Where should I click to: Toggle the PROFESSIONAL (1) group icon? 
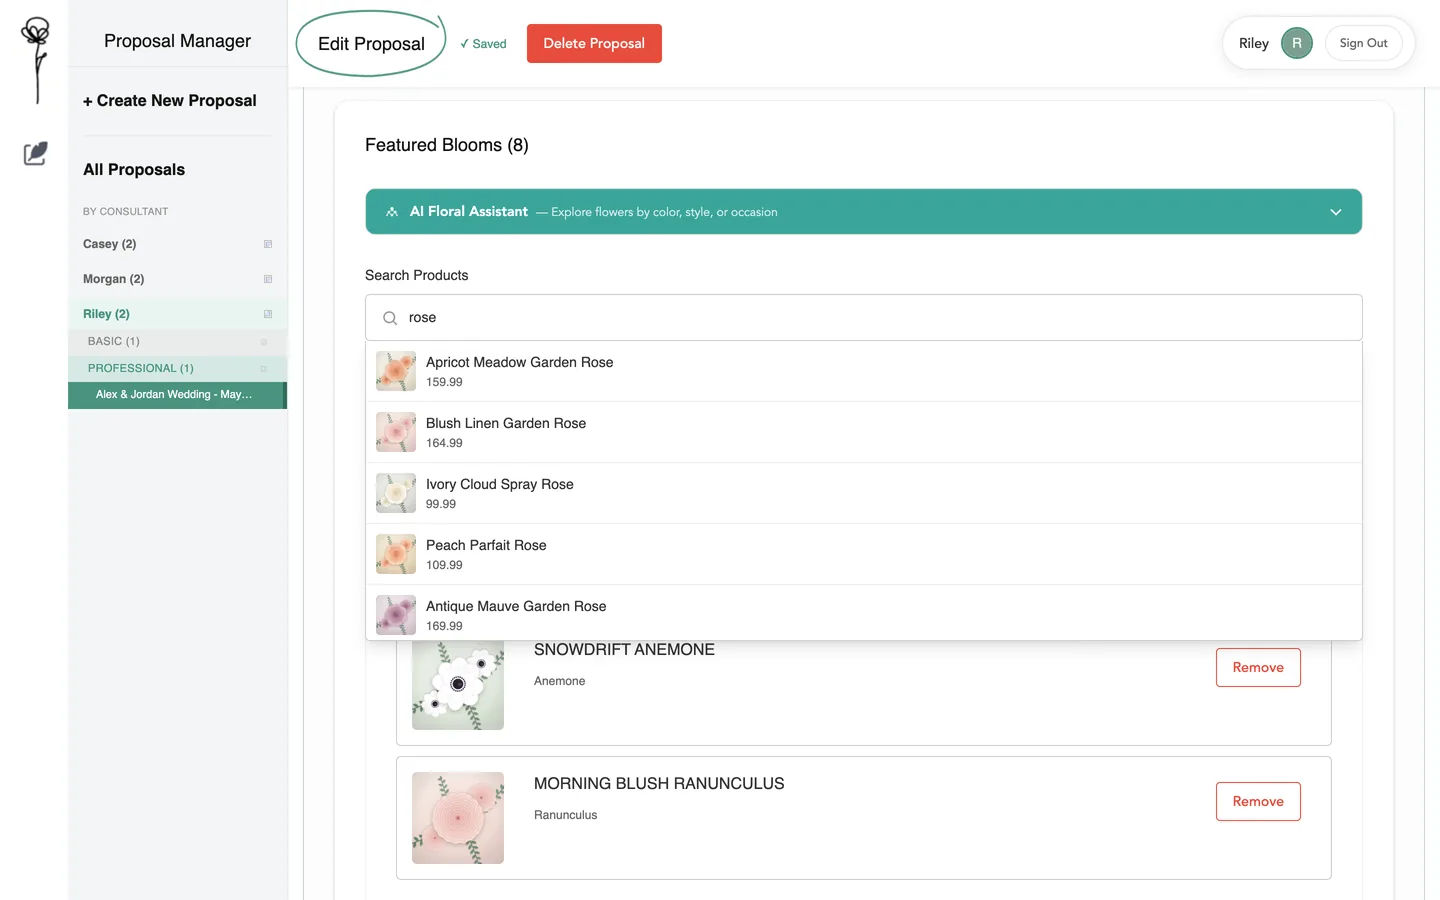click(264, 369)
